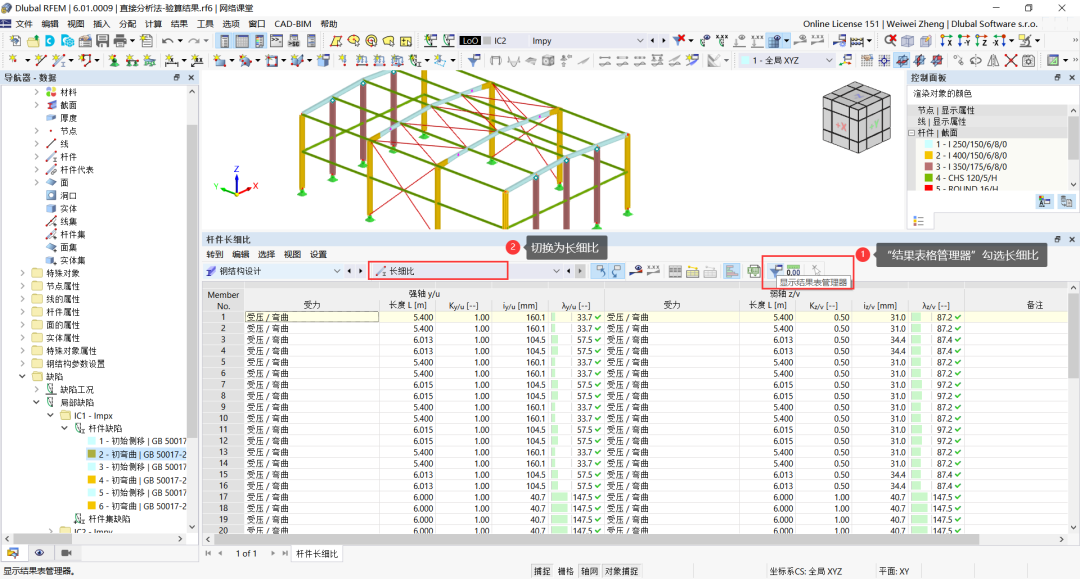Viewport: 1080px width, 579px height.
Task: Open the 设置 menu in results panel
Action: point(318,254)
